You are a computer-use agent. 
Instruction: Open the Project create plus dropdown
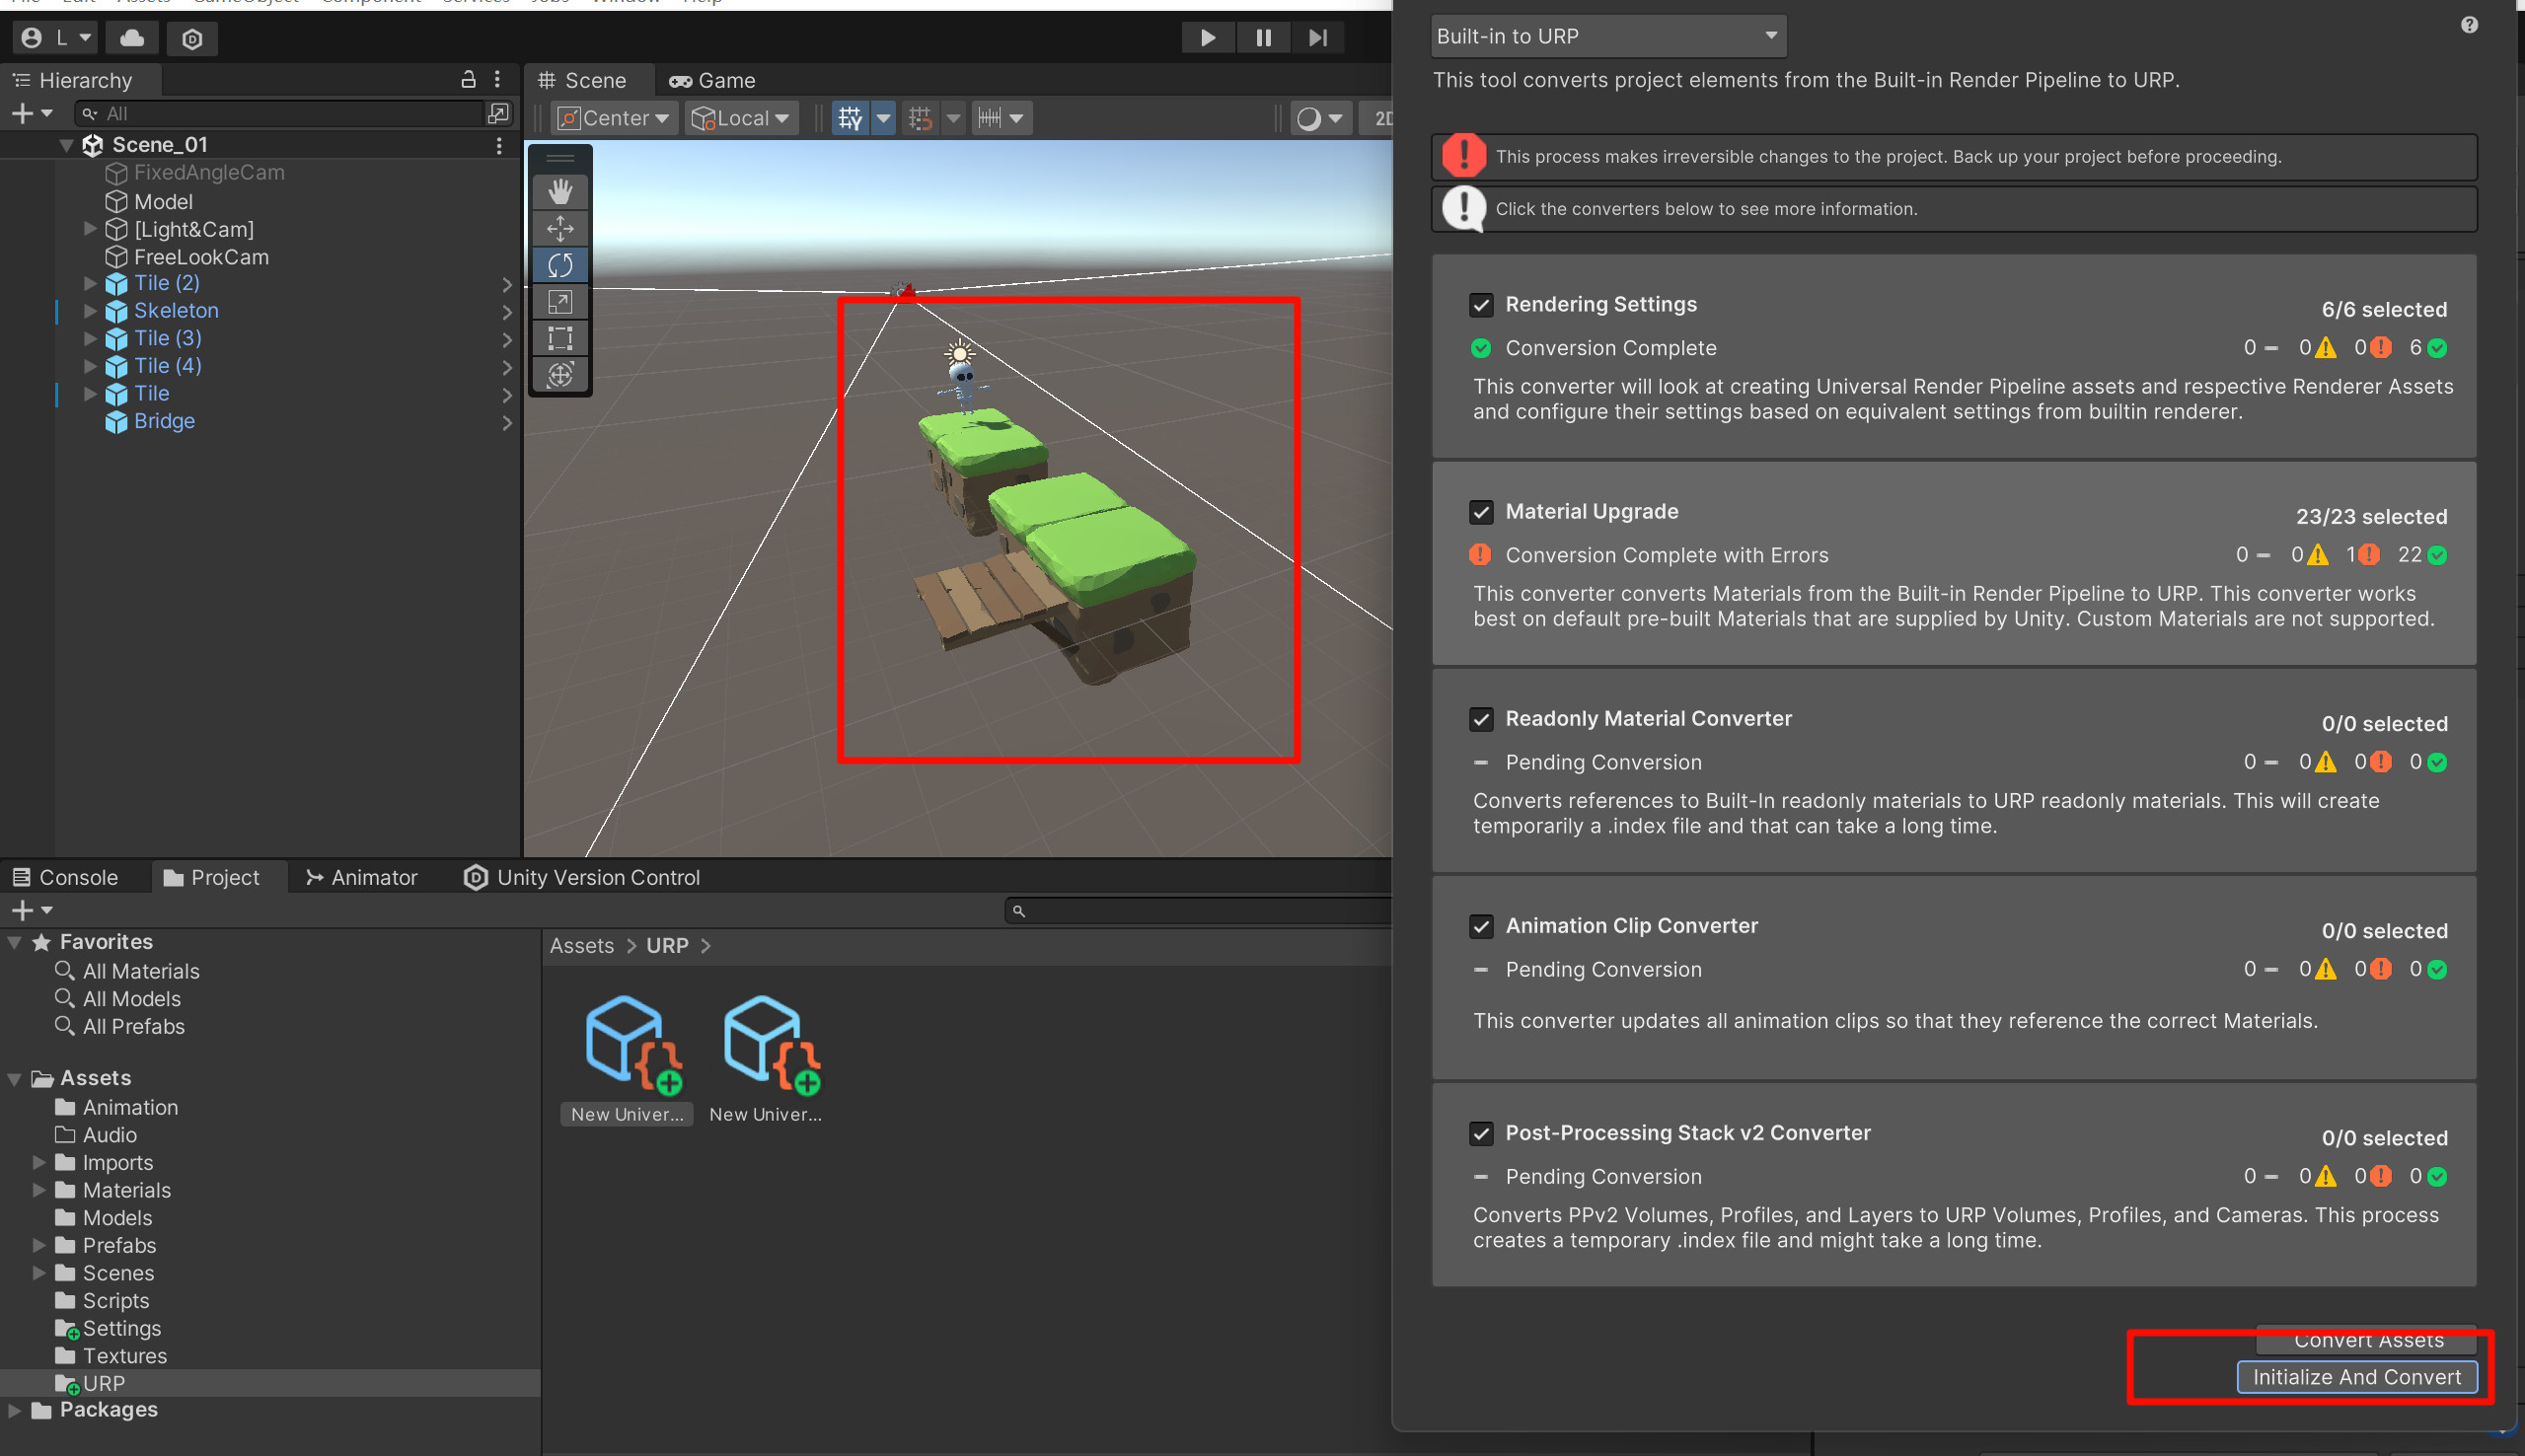tap(32, 910)
